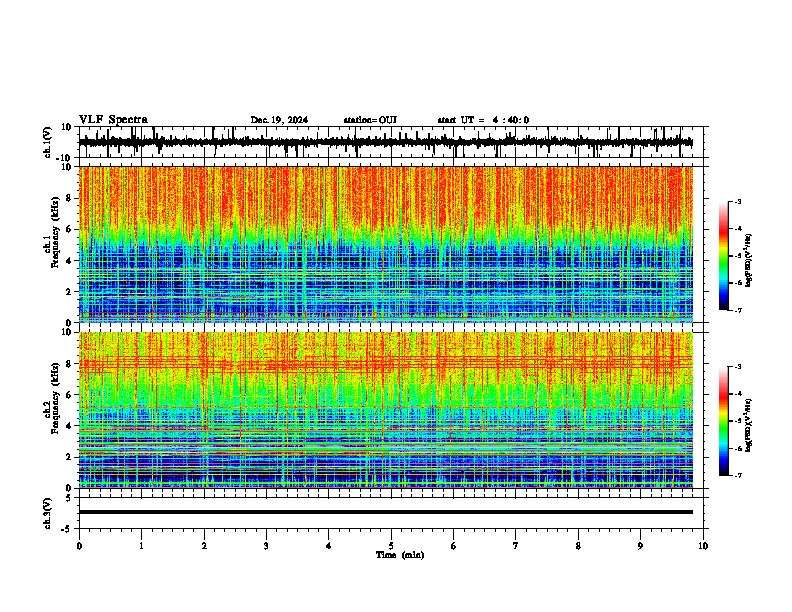Click the "station=OUJ" label
The width and height of the screenshot is (792, 612).
click(370, 120)
